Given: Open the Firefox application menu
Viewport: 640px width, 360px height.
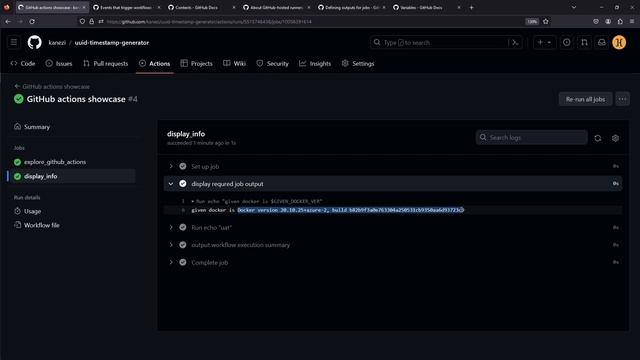Looking at the screenshot, I should coord(632,21).
